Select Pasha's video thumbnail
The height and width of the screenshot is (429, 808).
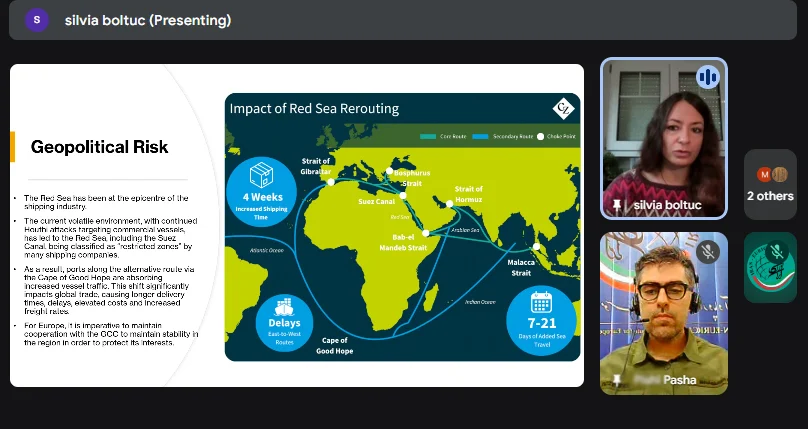coord(663,315)
